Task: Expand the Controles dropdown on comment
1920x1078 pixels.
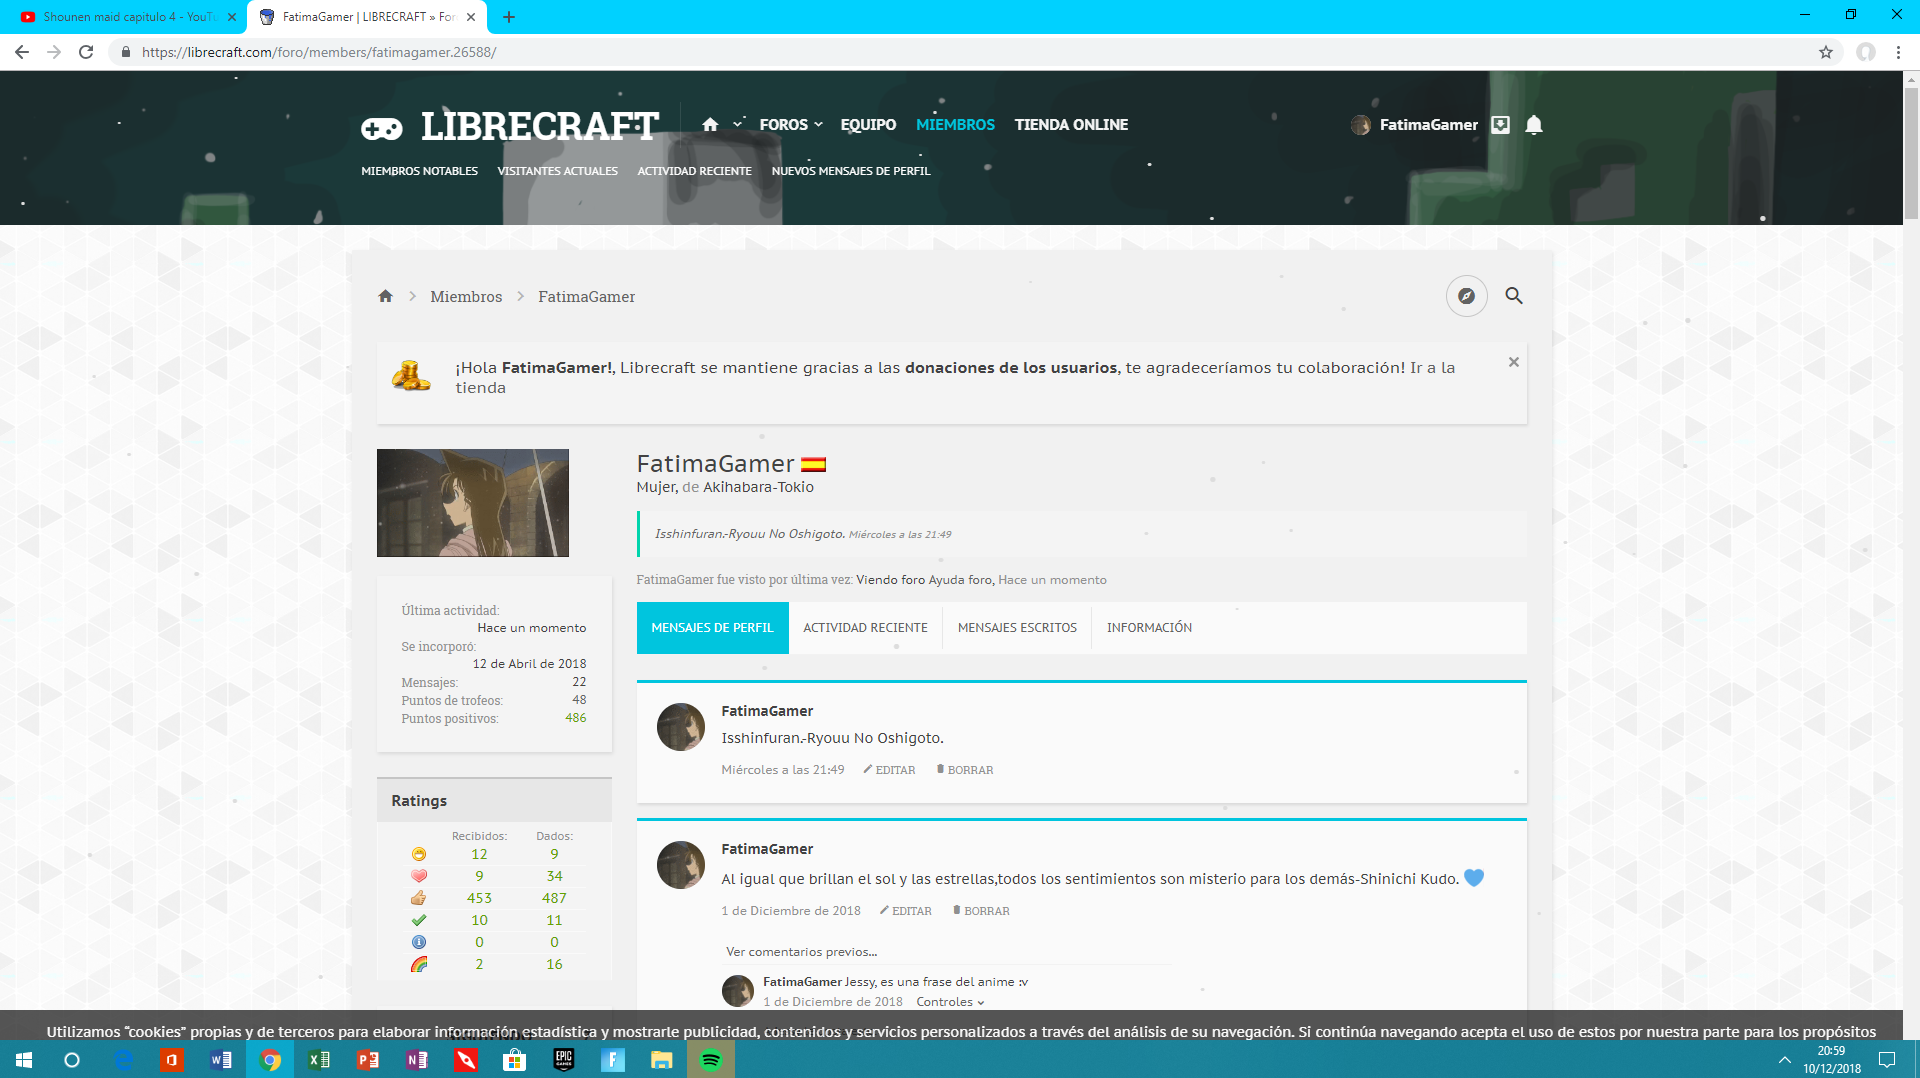Action: pos(950,1002)
